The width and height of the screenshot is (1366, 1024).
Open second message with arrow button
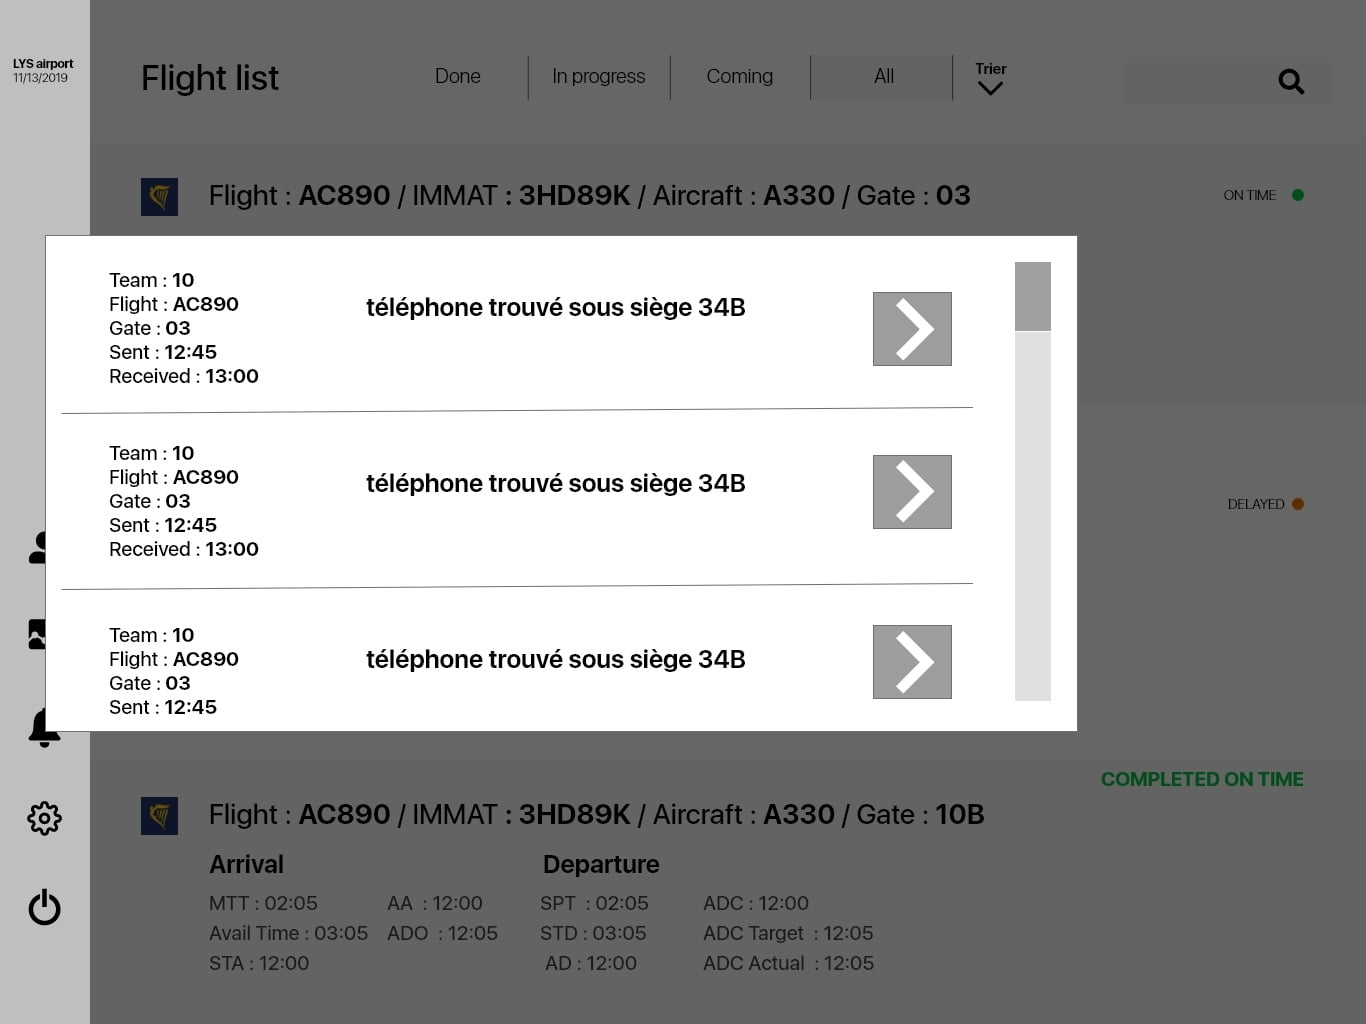(912, 492)
